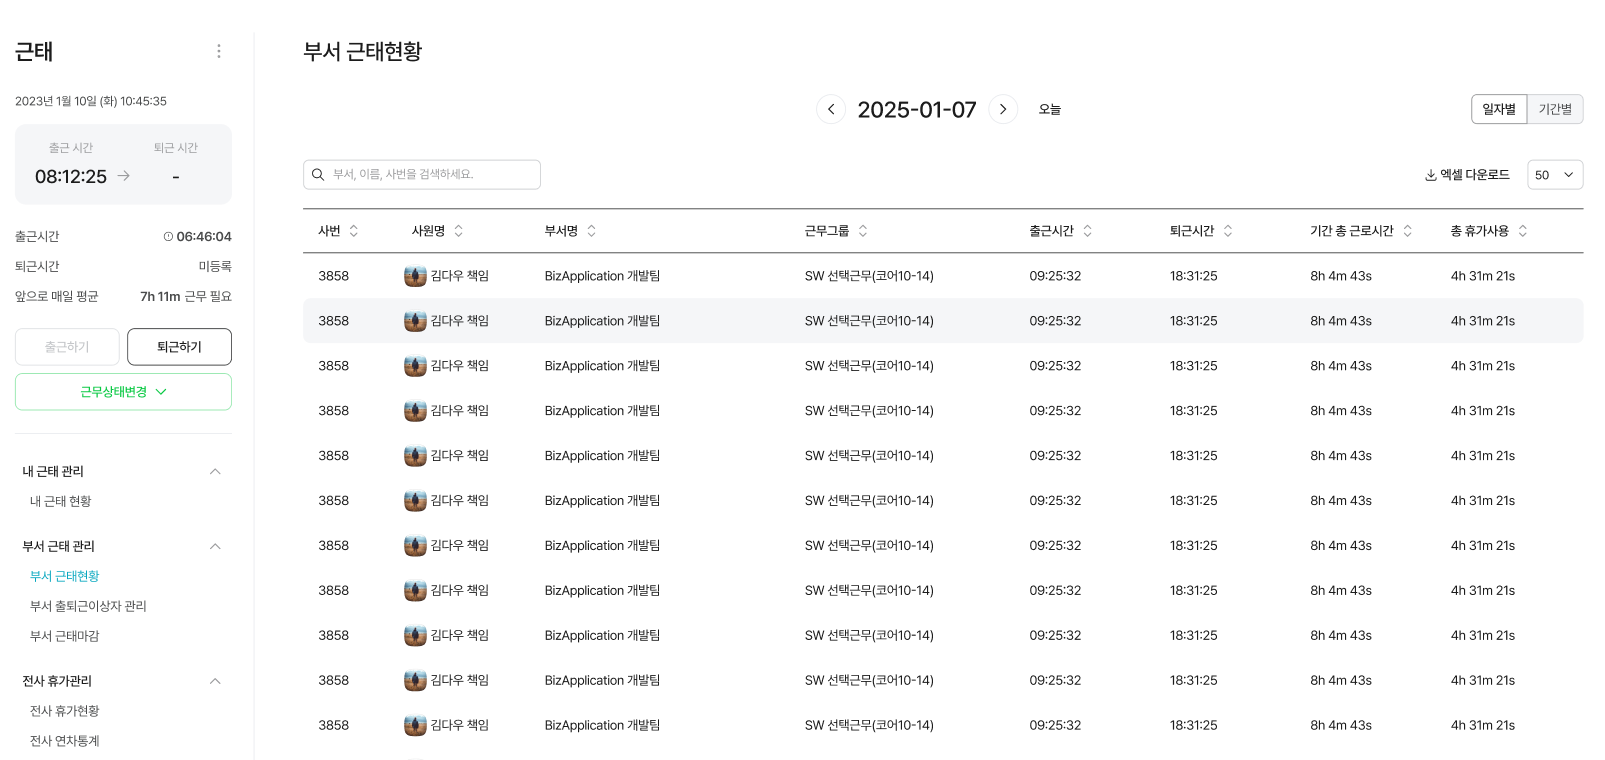
Task: Sort by 사원명 column using sort icon
Action: point(459,231)
